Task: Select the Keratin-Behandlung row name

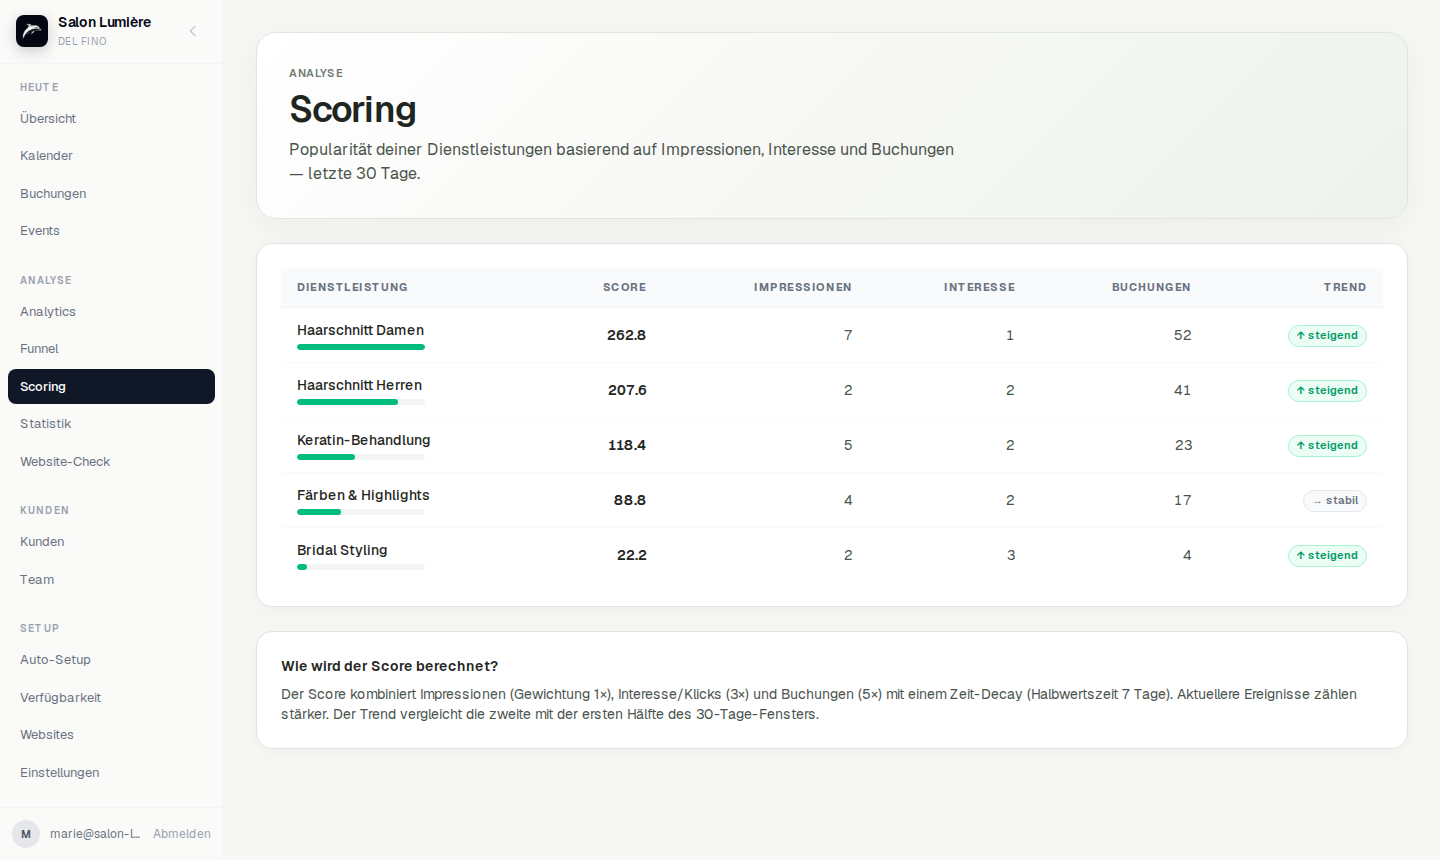Action: click(363, 440)
